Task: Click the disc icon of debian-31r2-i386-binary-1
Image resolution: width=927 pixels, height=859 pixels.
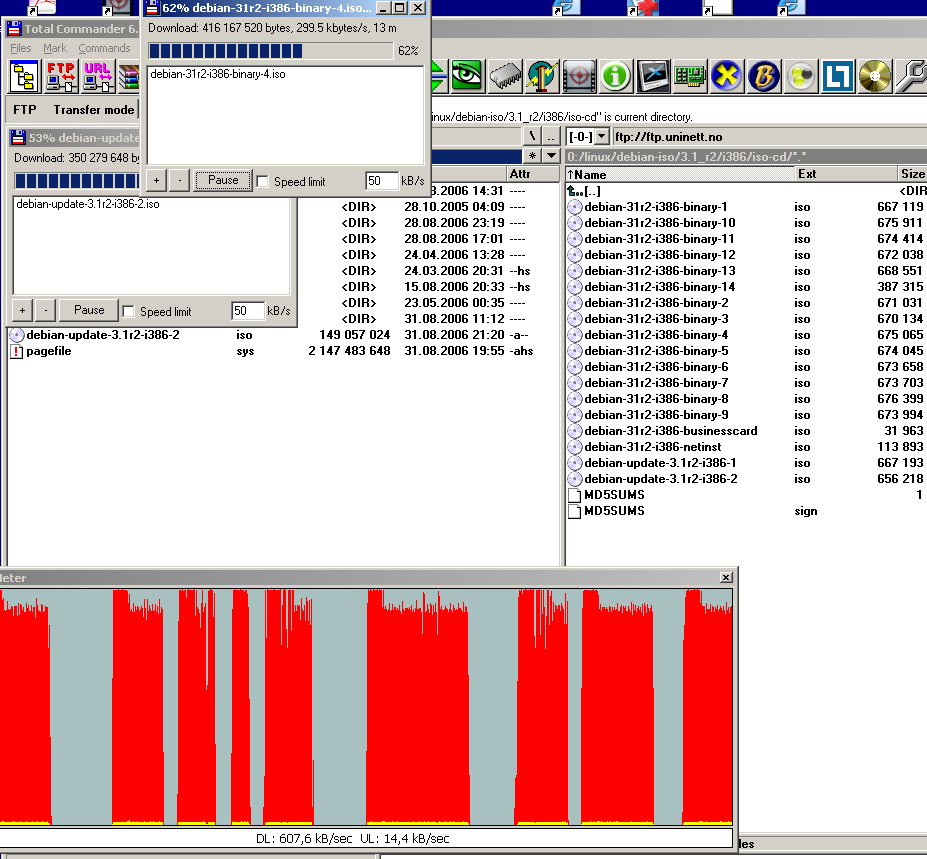Action: (575, 207)
